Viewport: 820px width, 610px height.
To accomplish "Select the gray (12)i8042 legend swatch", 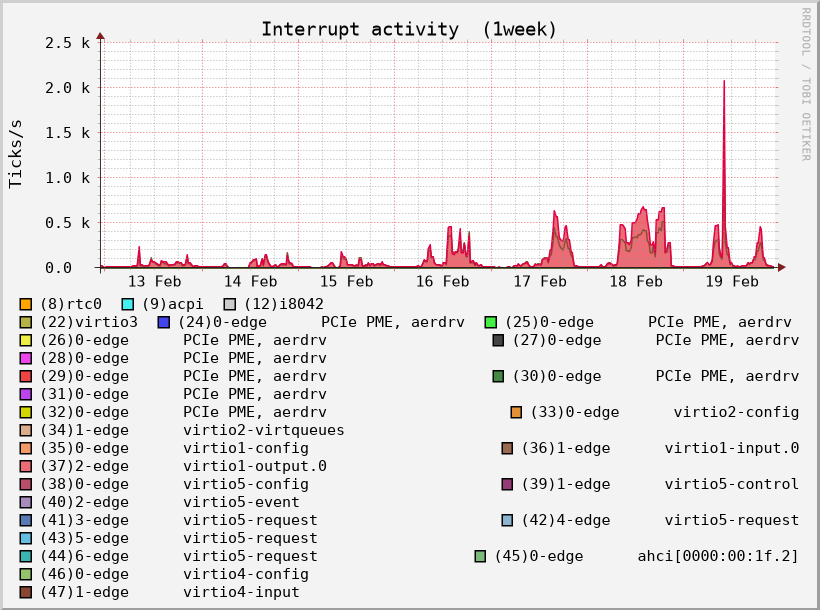I will coord(230,304).
